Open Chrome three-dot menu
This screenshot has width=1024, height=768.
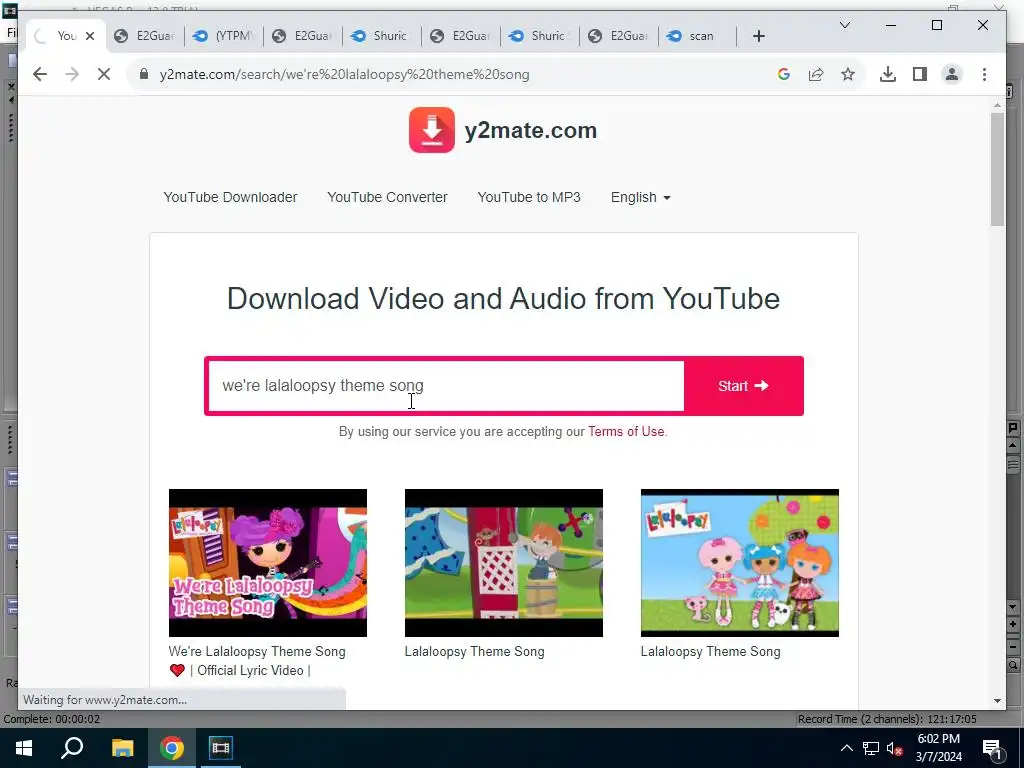point(984,74)
